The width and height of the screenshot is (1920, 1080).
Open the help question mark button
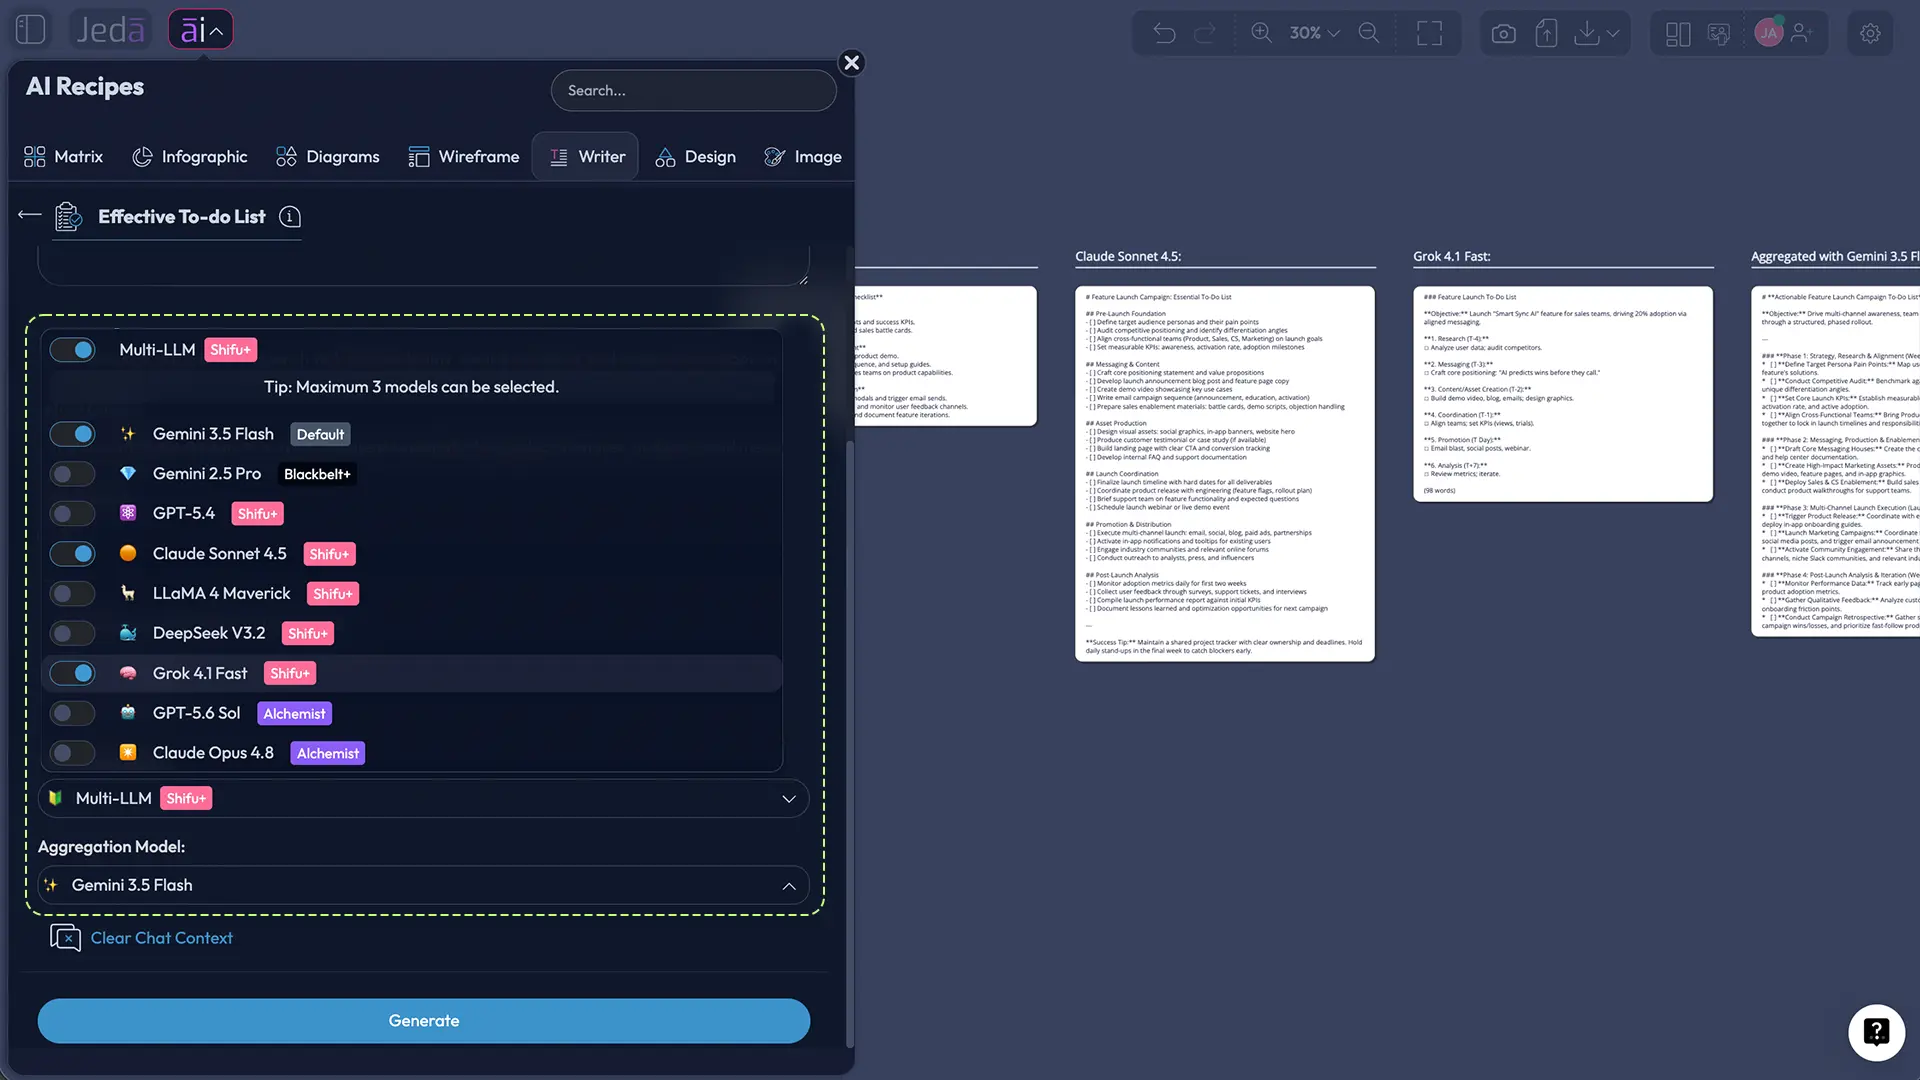click(x=1876, y=1032)
